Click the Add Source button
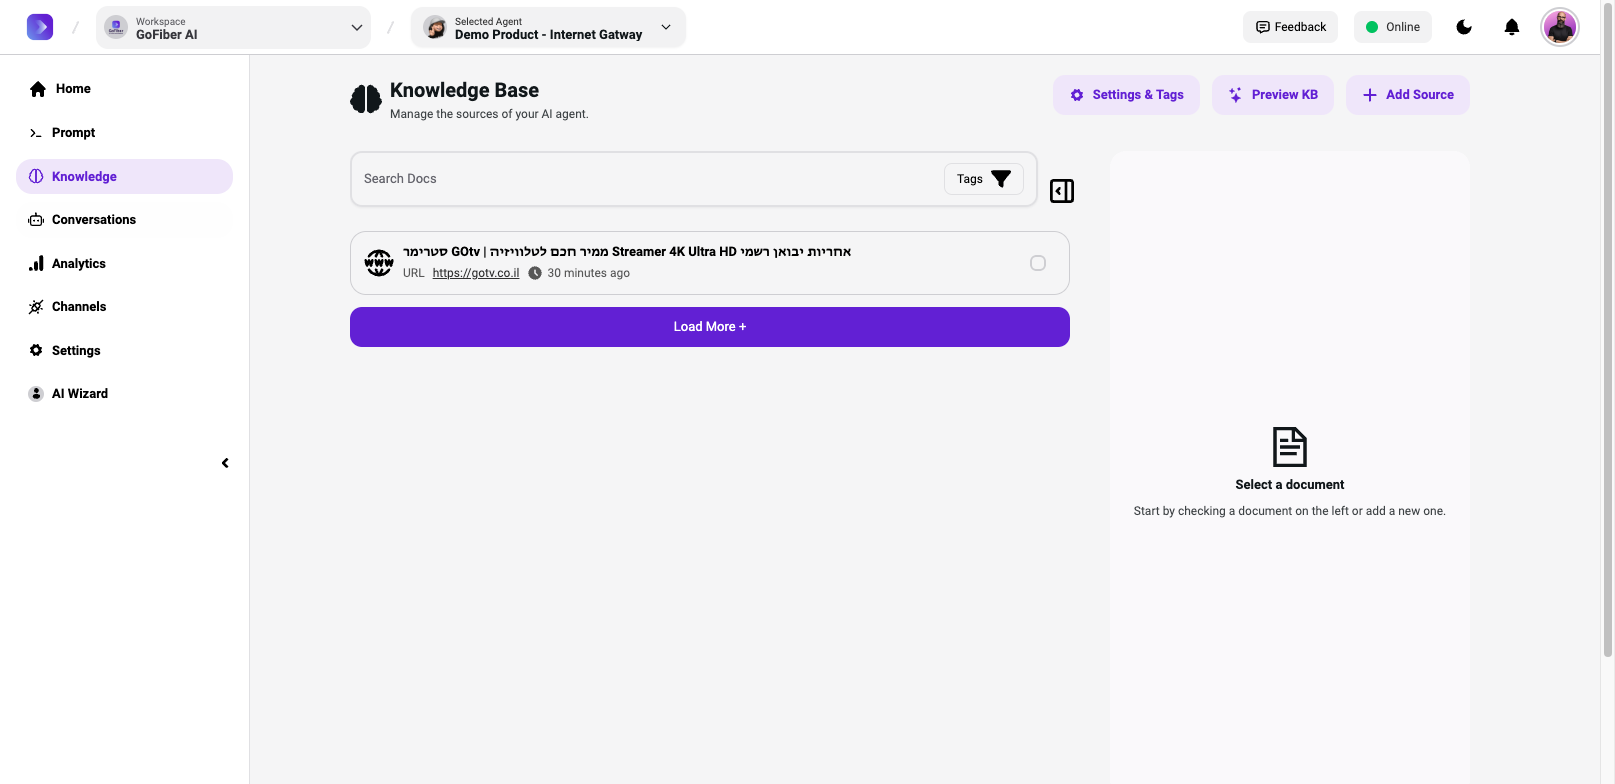 pyautogui.click(x=1407, y=95)
